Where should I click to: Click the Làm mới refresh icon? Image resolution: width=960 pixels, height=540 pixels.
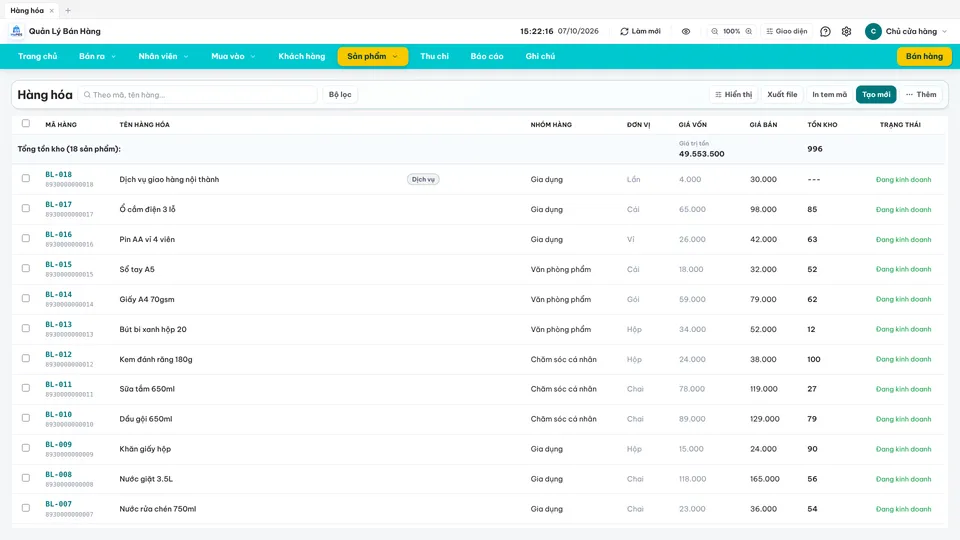coord(624,31)
